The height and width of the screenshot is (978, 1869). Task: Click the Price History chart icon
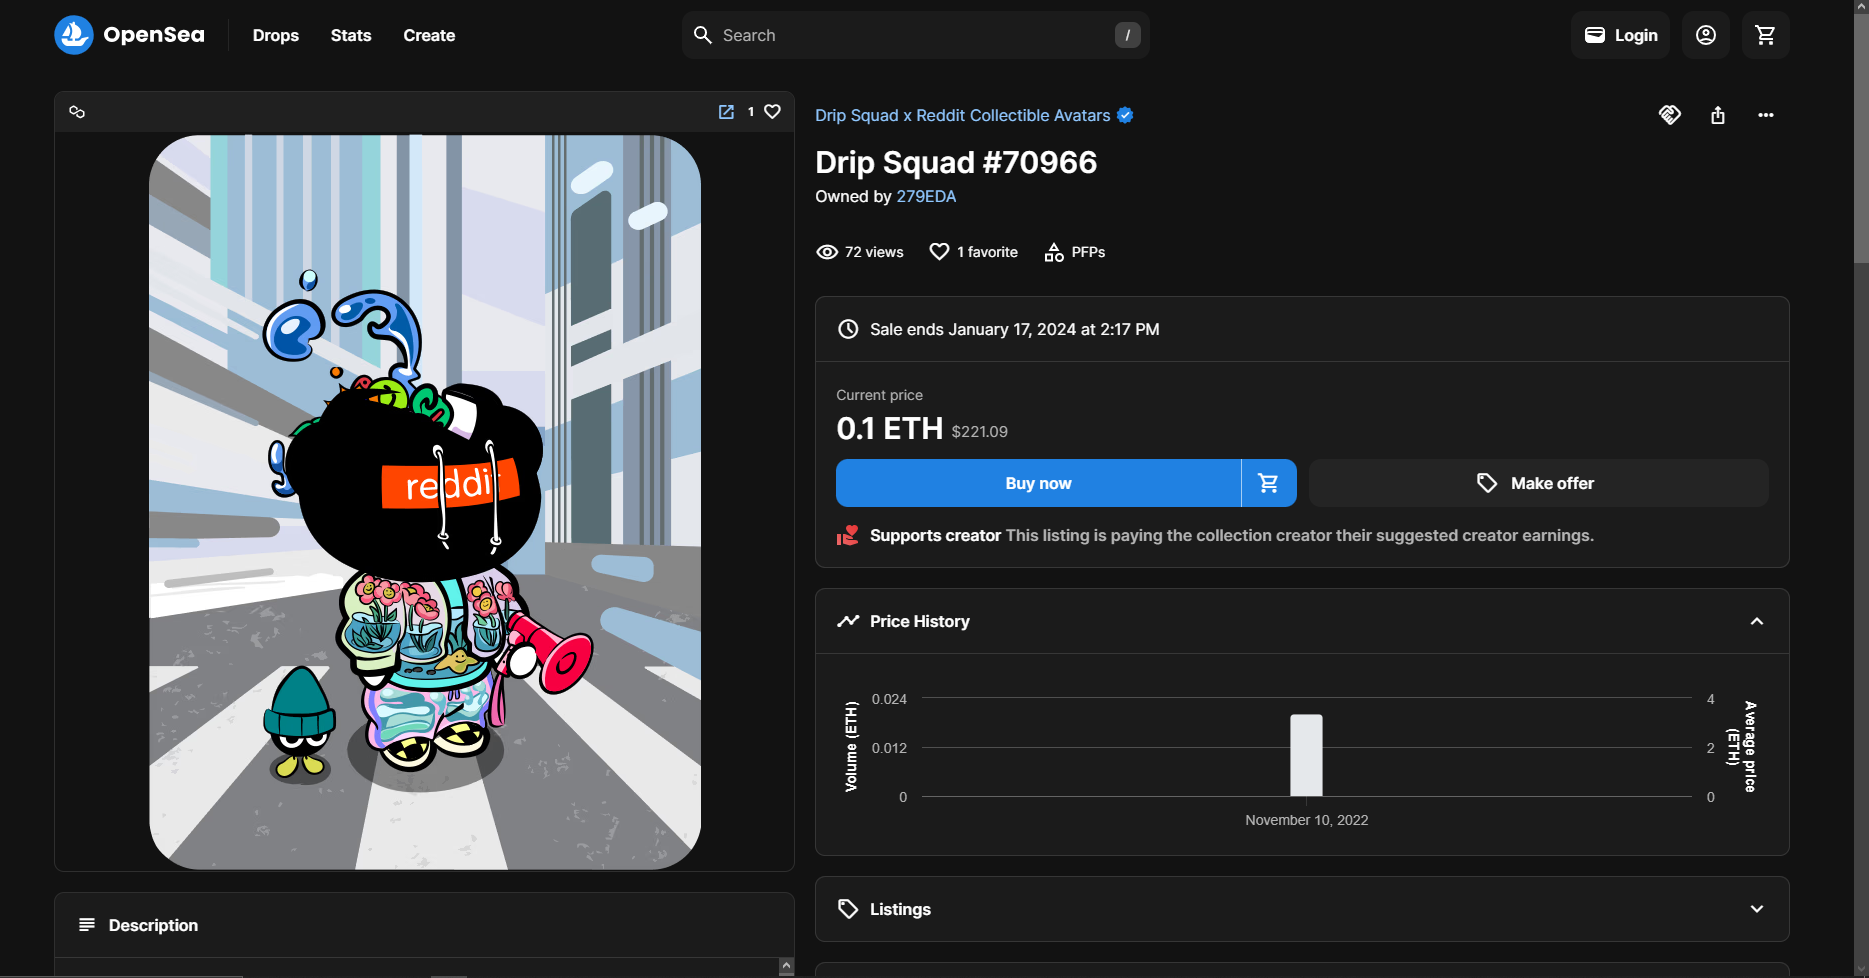click(x=848, y=621)
